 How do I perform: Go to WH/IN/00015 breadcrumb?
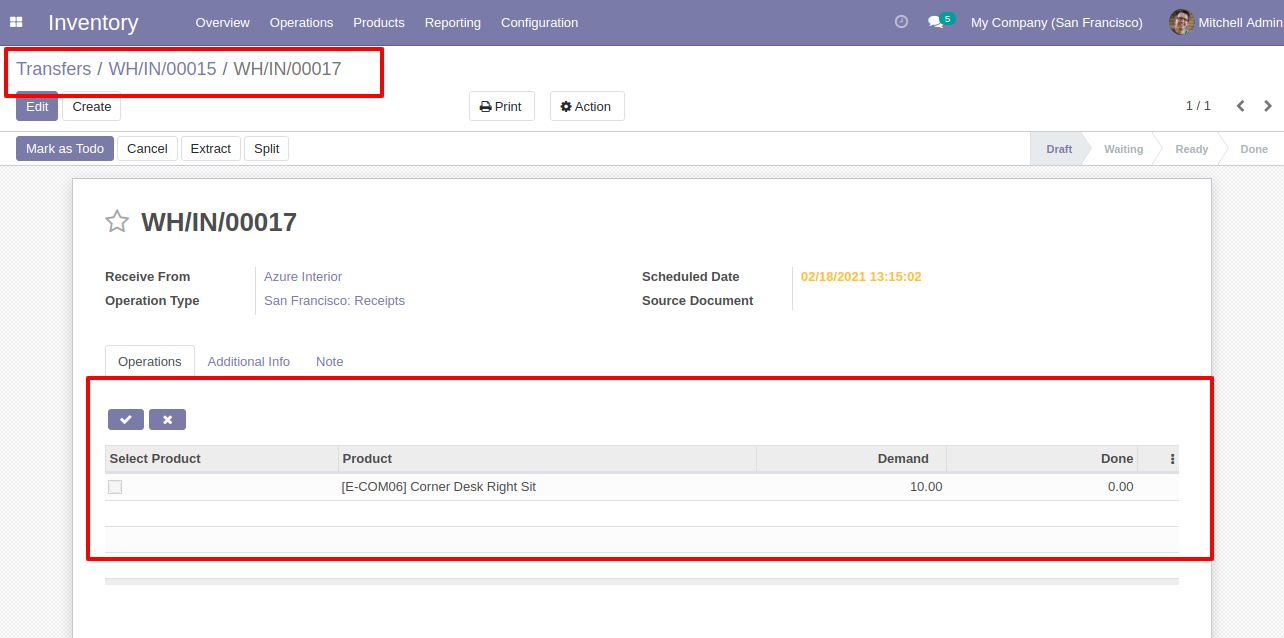pyautogui.click(x=162, y=69)
